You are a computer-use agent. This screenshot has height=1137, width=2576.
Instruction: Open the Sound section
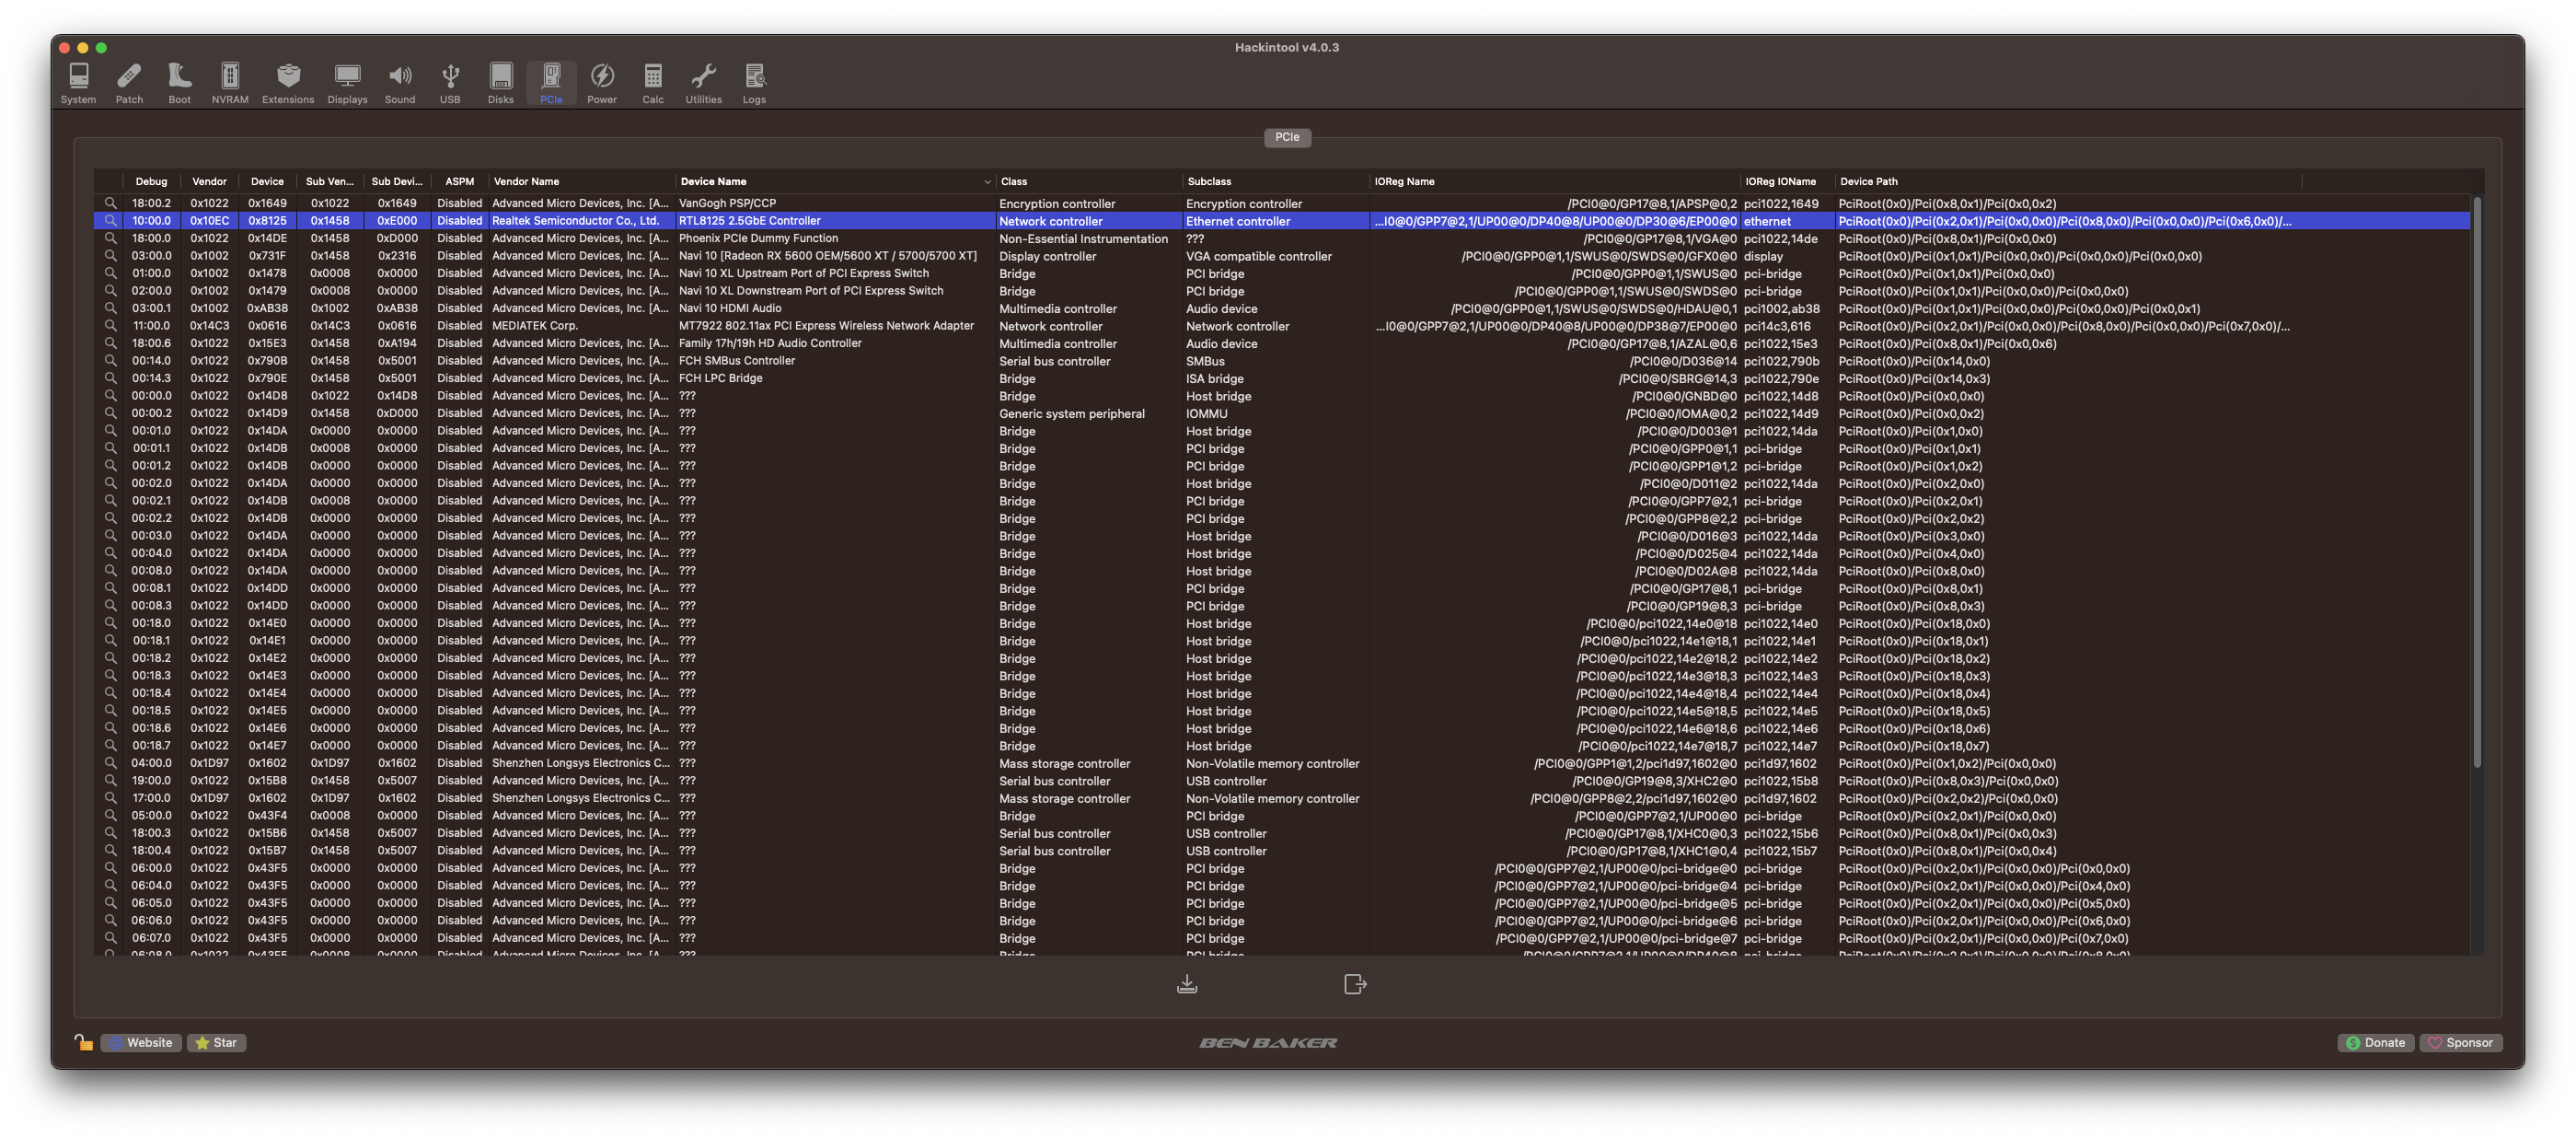pos(400,83)
